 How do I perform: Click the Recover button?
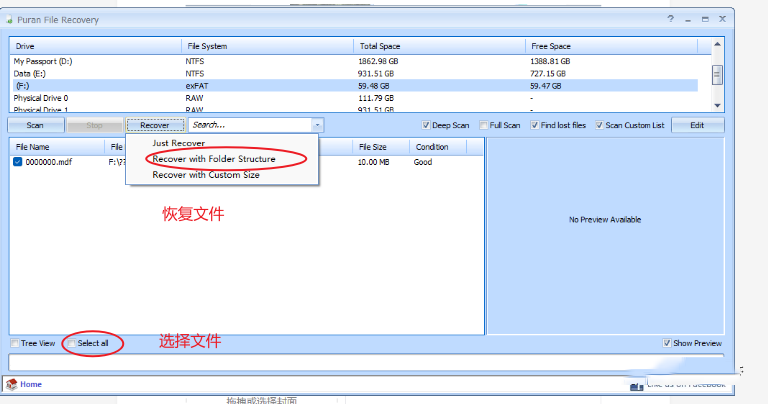155,125
